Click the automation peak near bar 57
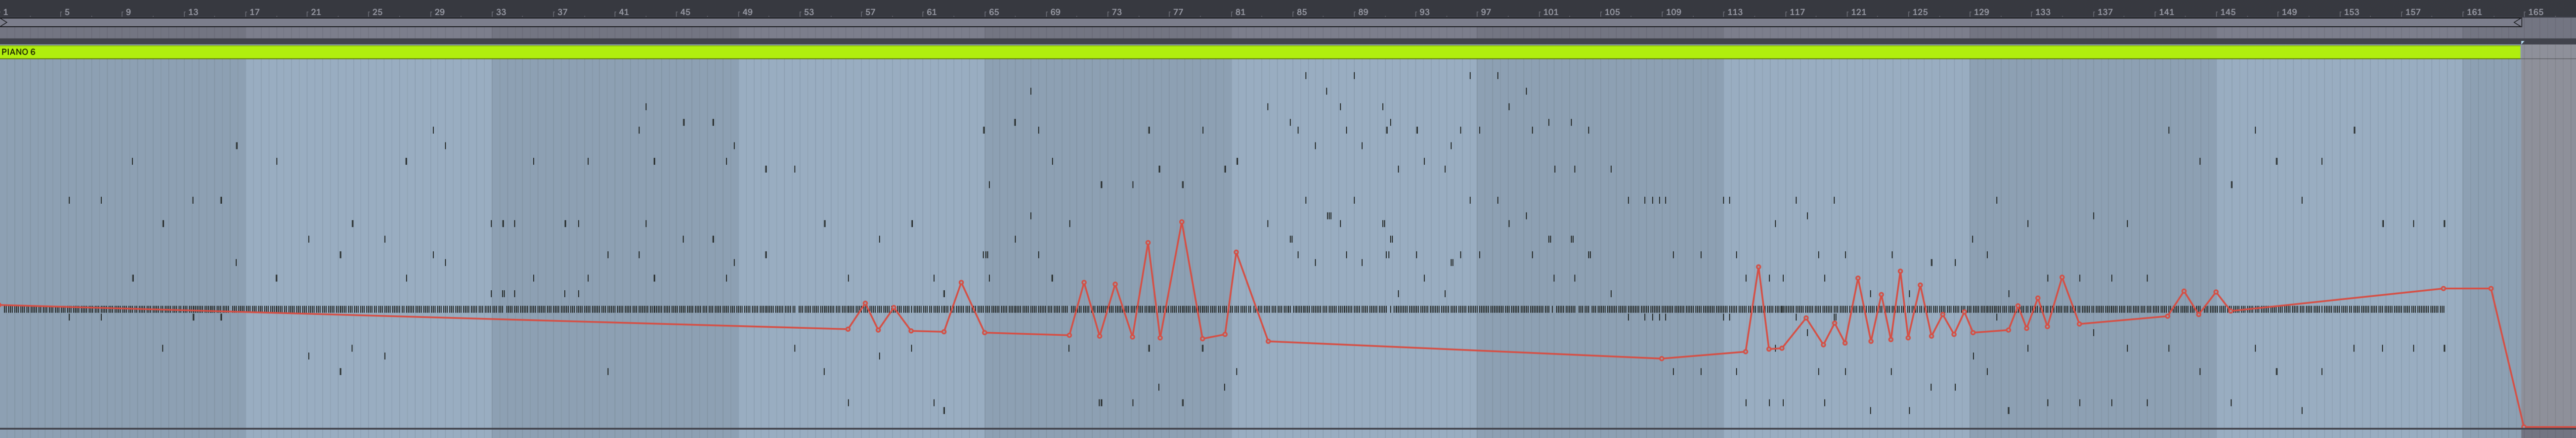Screen dimensions: 2576x438 (x=865, y=303)
